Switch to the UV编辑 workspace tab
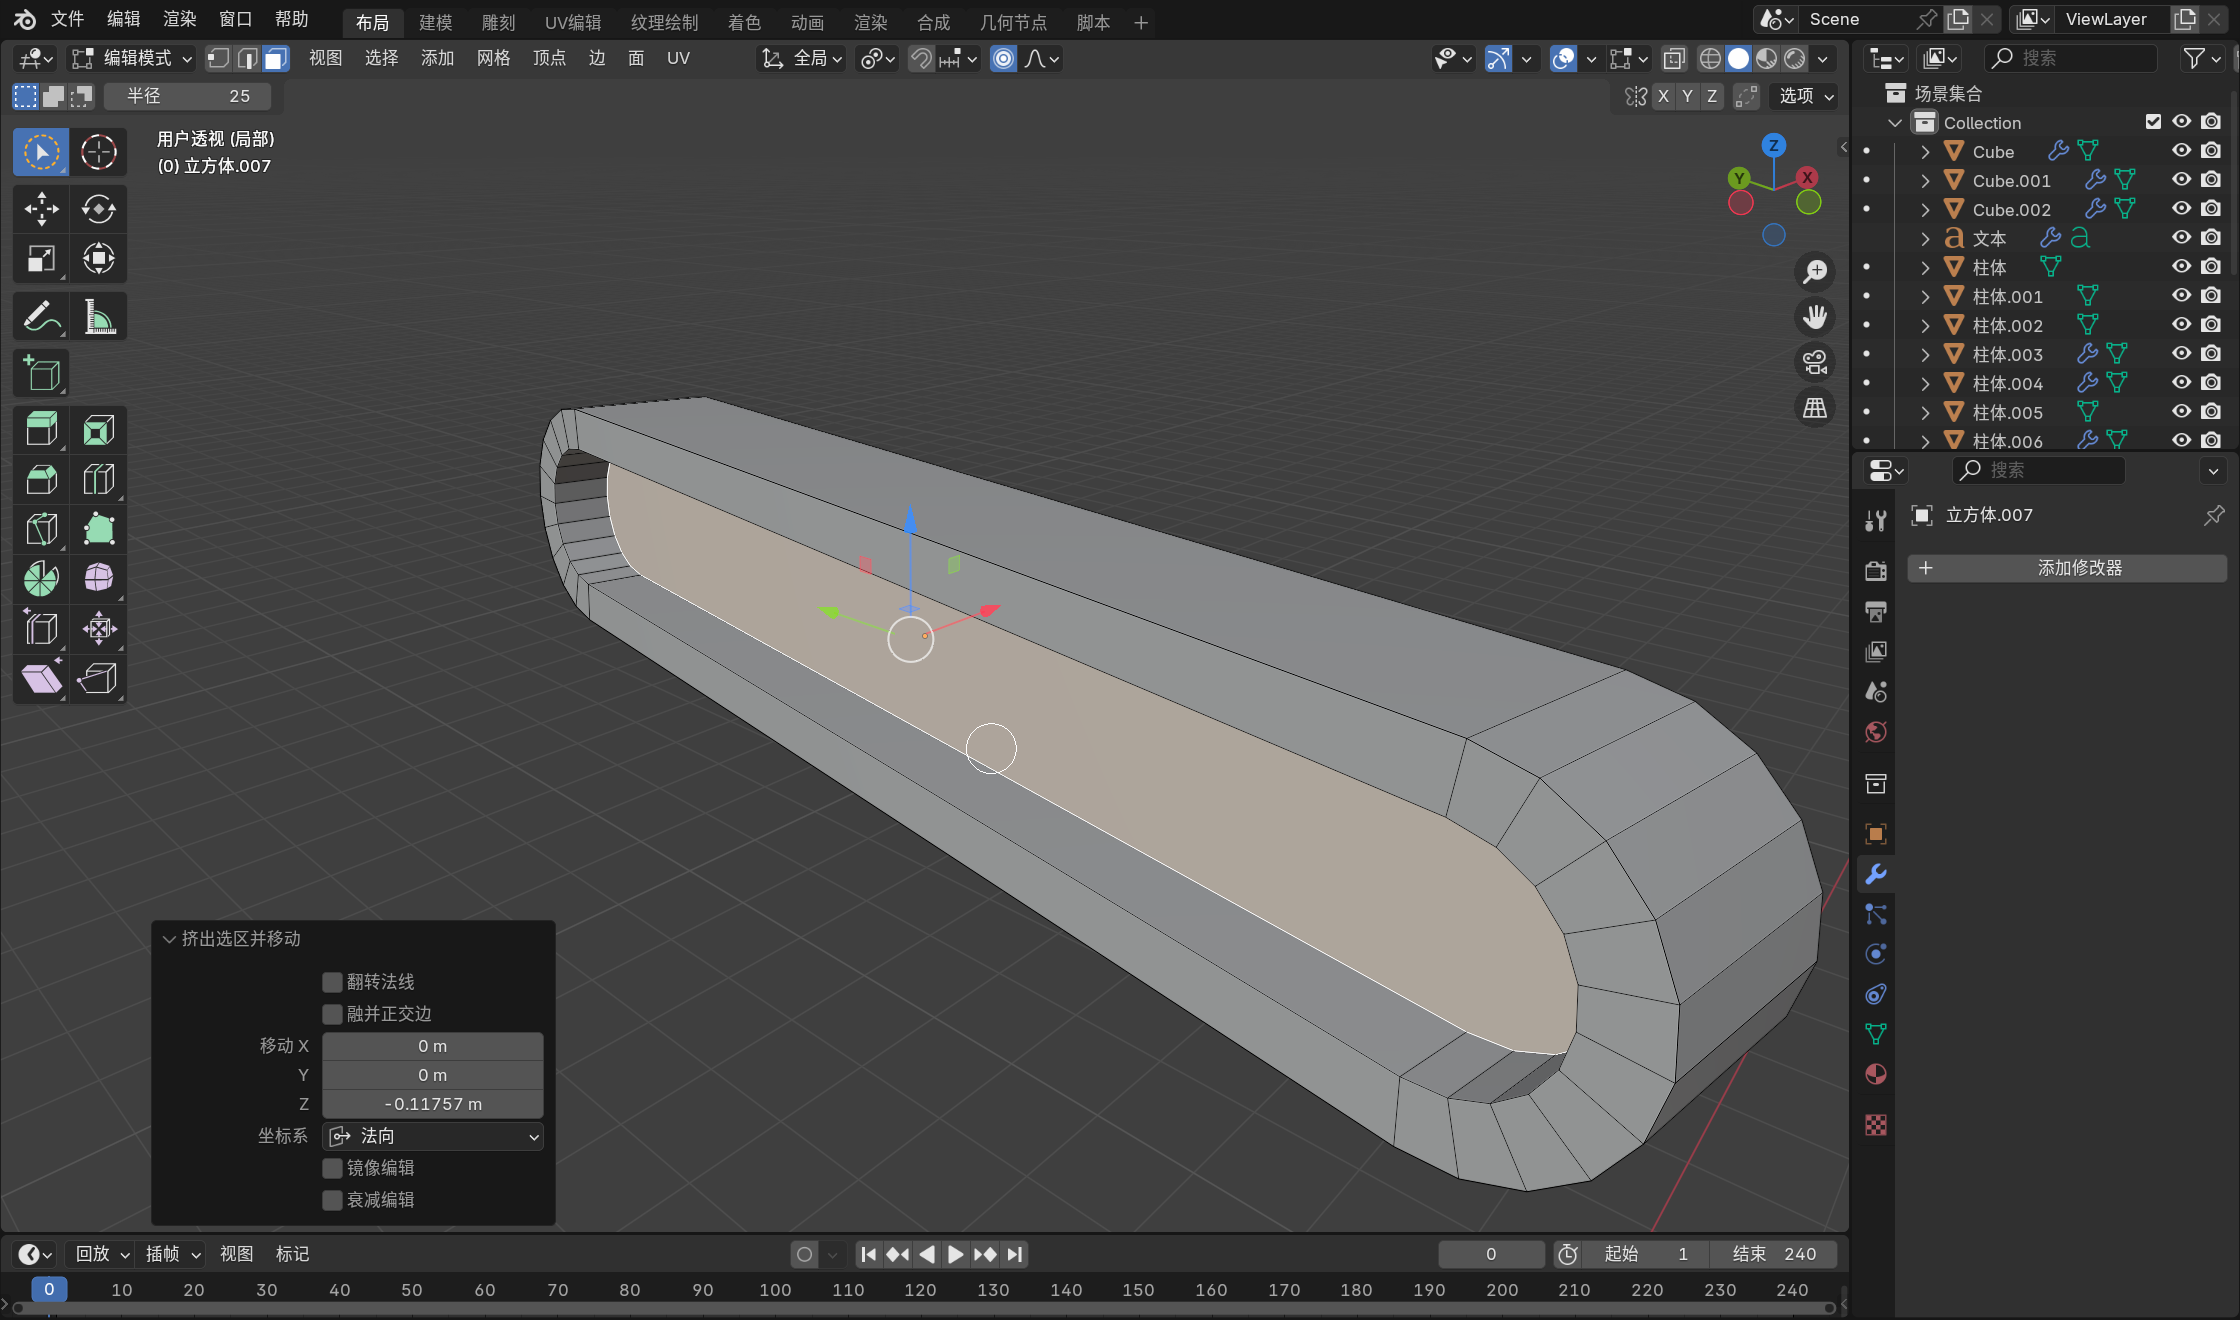Screen dimensions: 2240x1320 (572, 22)
